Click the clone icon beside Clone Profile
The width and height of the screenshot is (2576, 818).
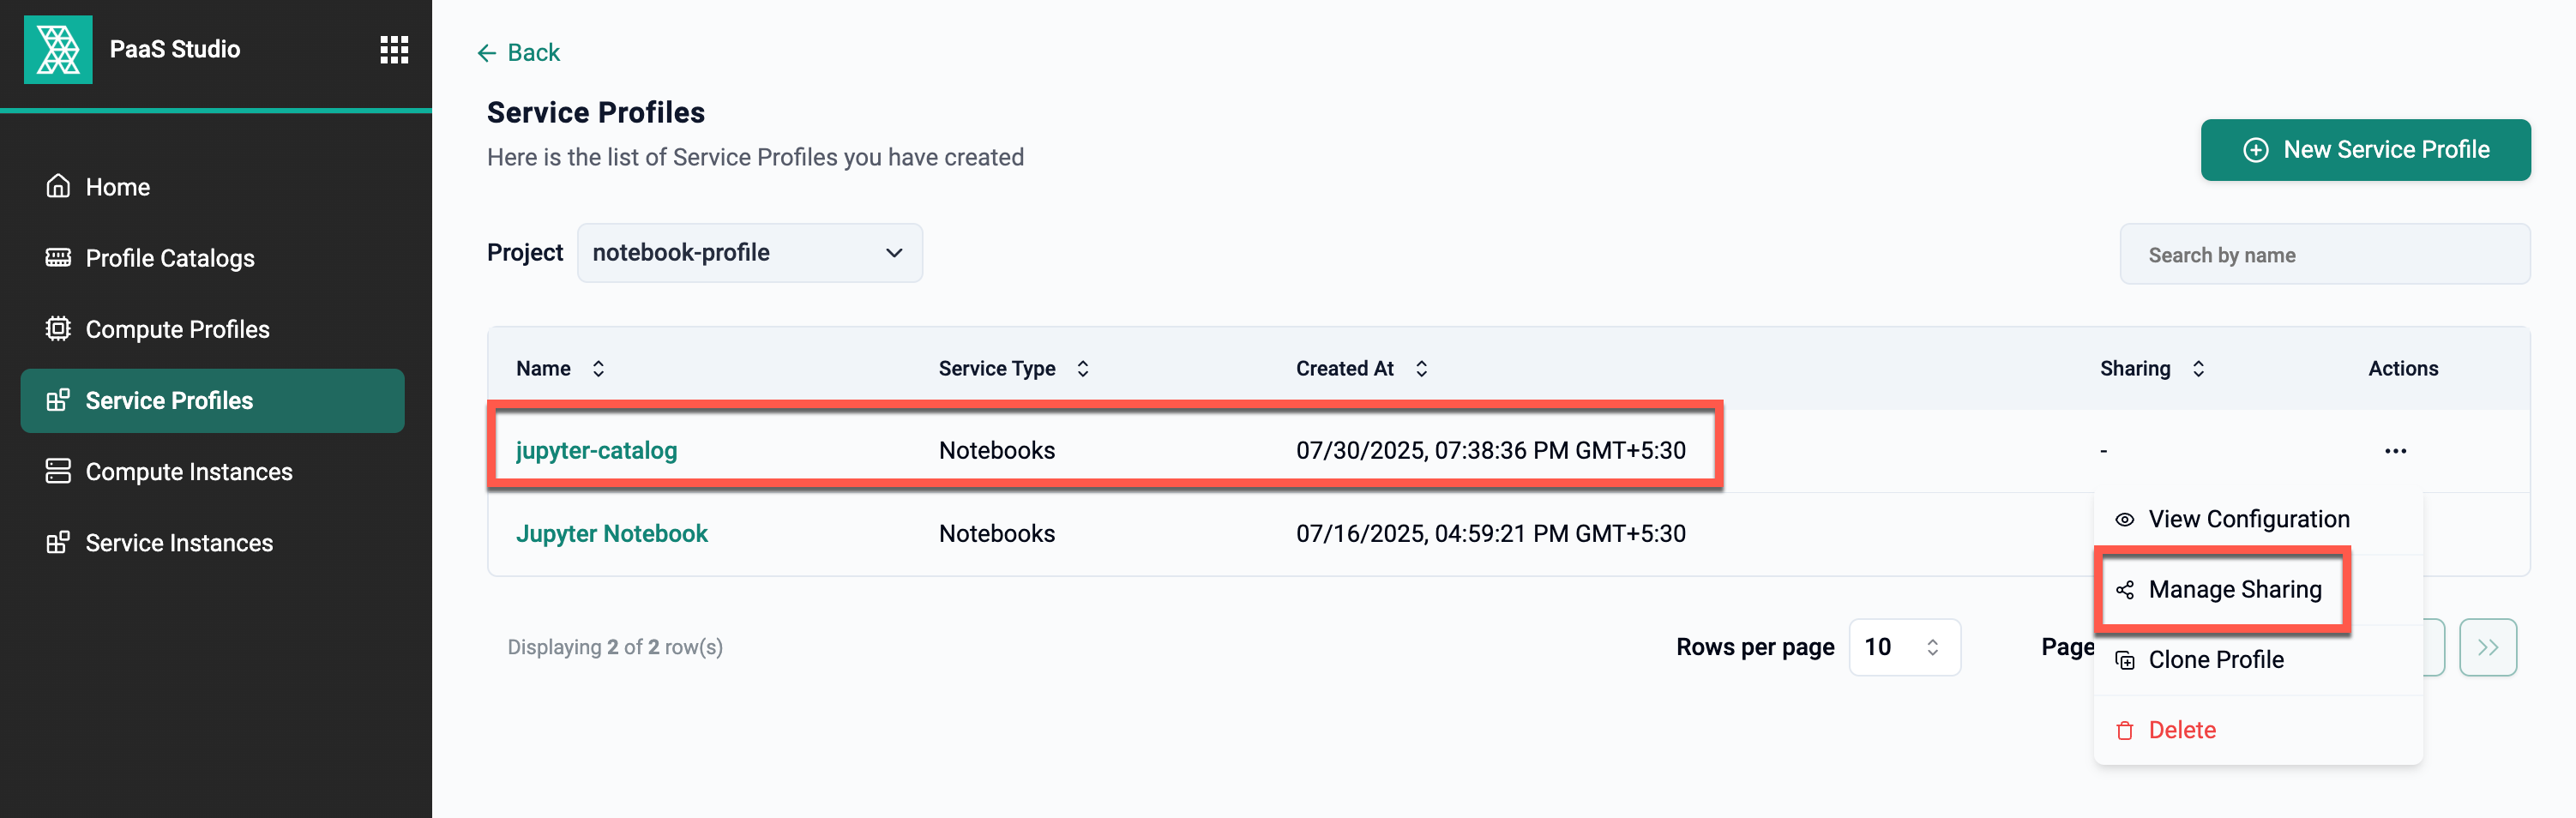pos(2125,660)
